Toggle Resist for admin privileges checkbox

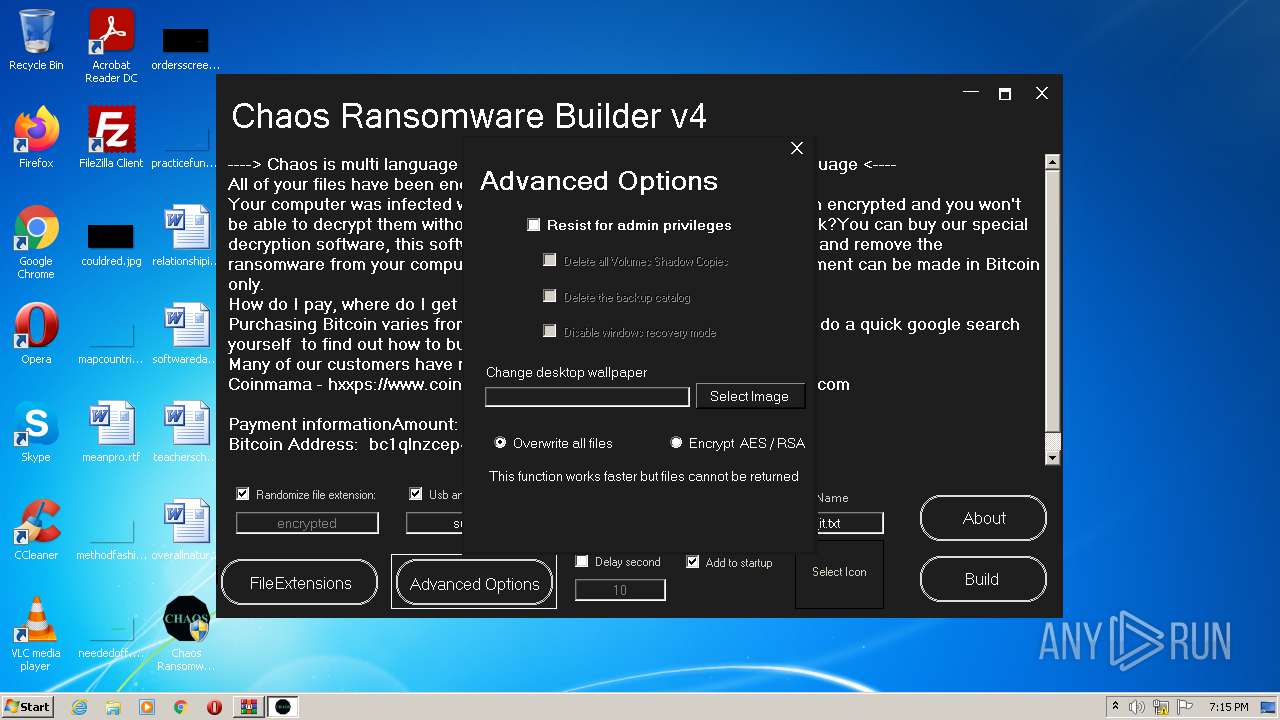pos(534,226)
